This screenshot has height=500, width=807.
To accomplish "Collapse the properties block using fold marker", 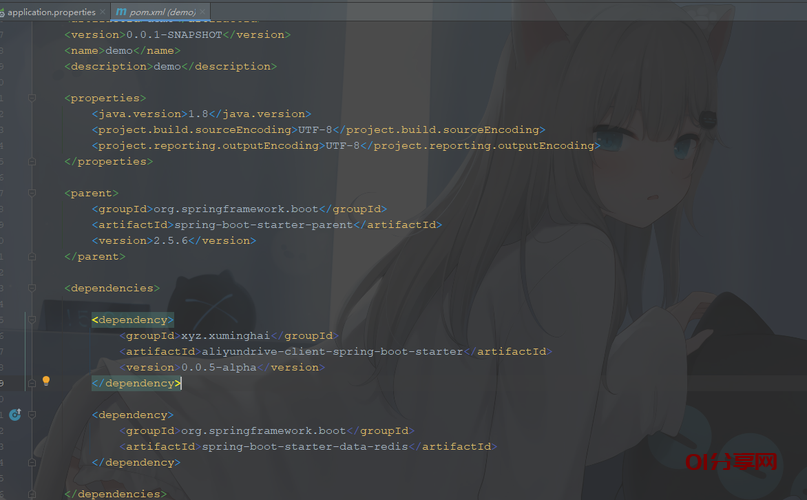I will click(32, 98).
